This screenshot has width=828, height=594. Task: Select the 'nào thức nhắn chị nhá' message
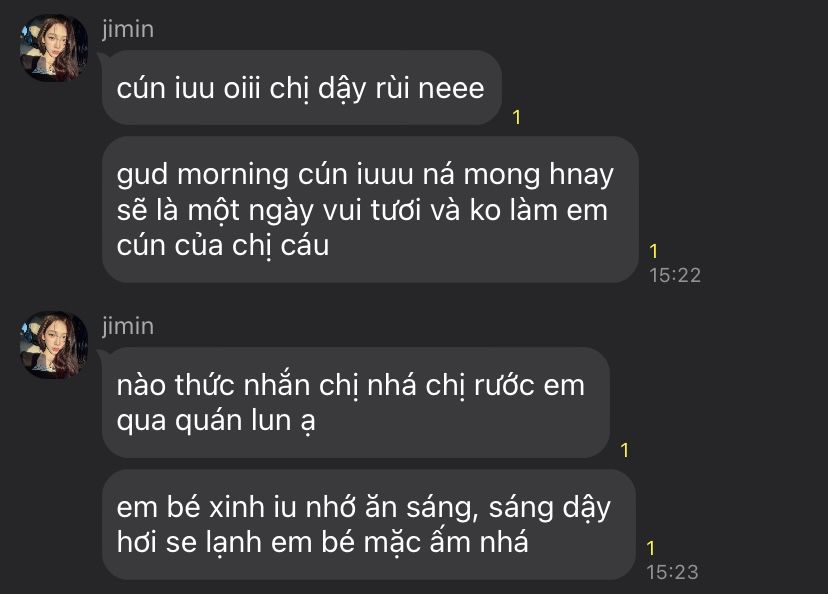pyautogui.click(x=356, y=402)
